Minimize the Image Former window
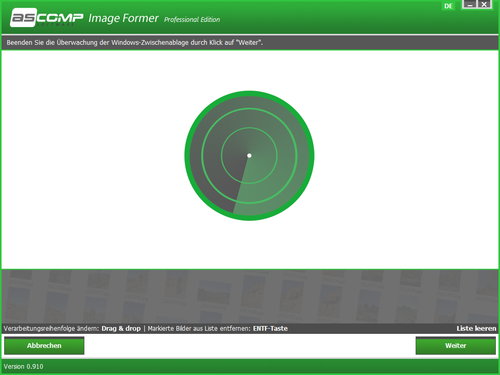The width and height of the screenshot is (500, 375). pyautogui.click(x=470, y=5)
